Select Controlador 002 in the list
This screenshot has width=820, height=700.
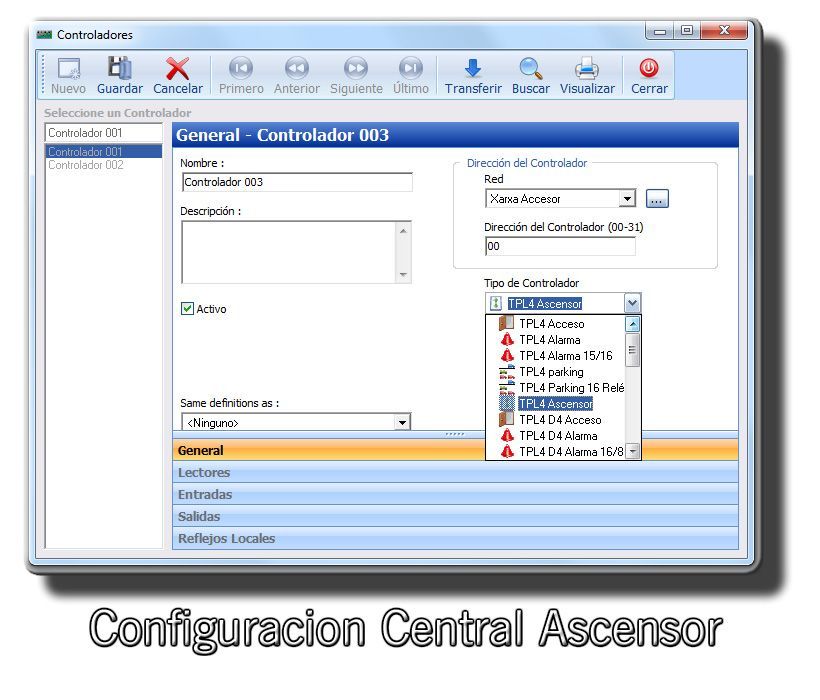104,165
